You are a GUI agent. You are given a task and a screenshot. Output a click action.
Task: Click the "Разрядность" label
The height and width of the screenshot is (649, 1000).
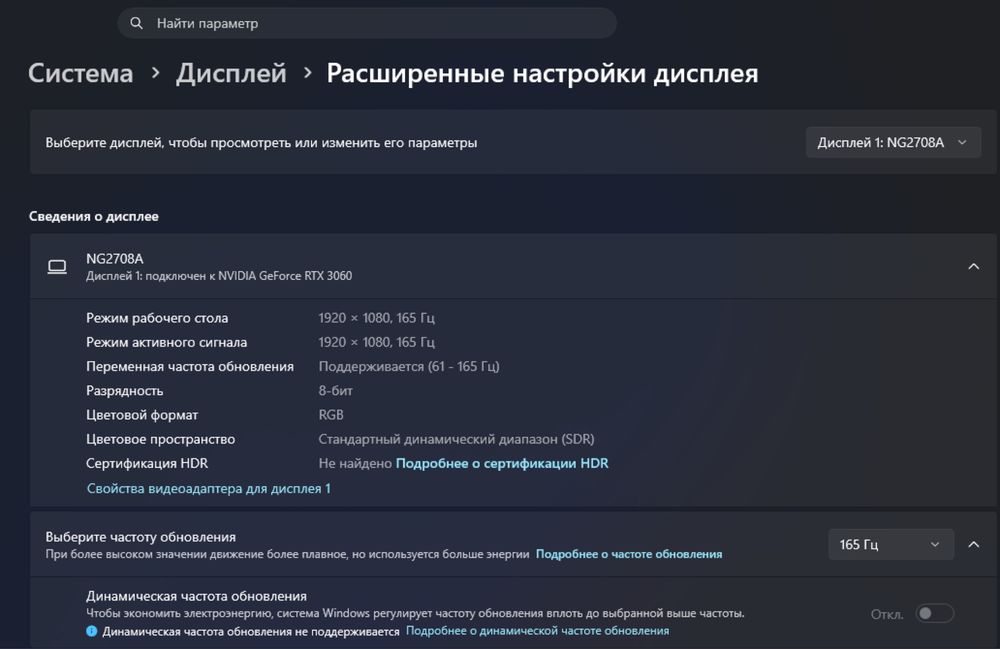(x=124, y=391)
